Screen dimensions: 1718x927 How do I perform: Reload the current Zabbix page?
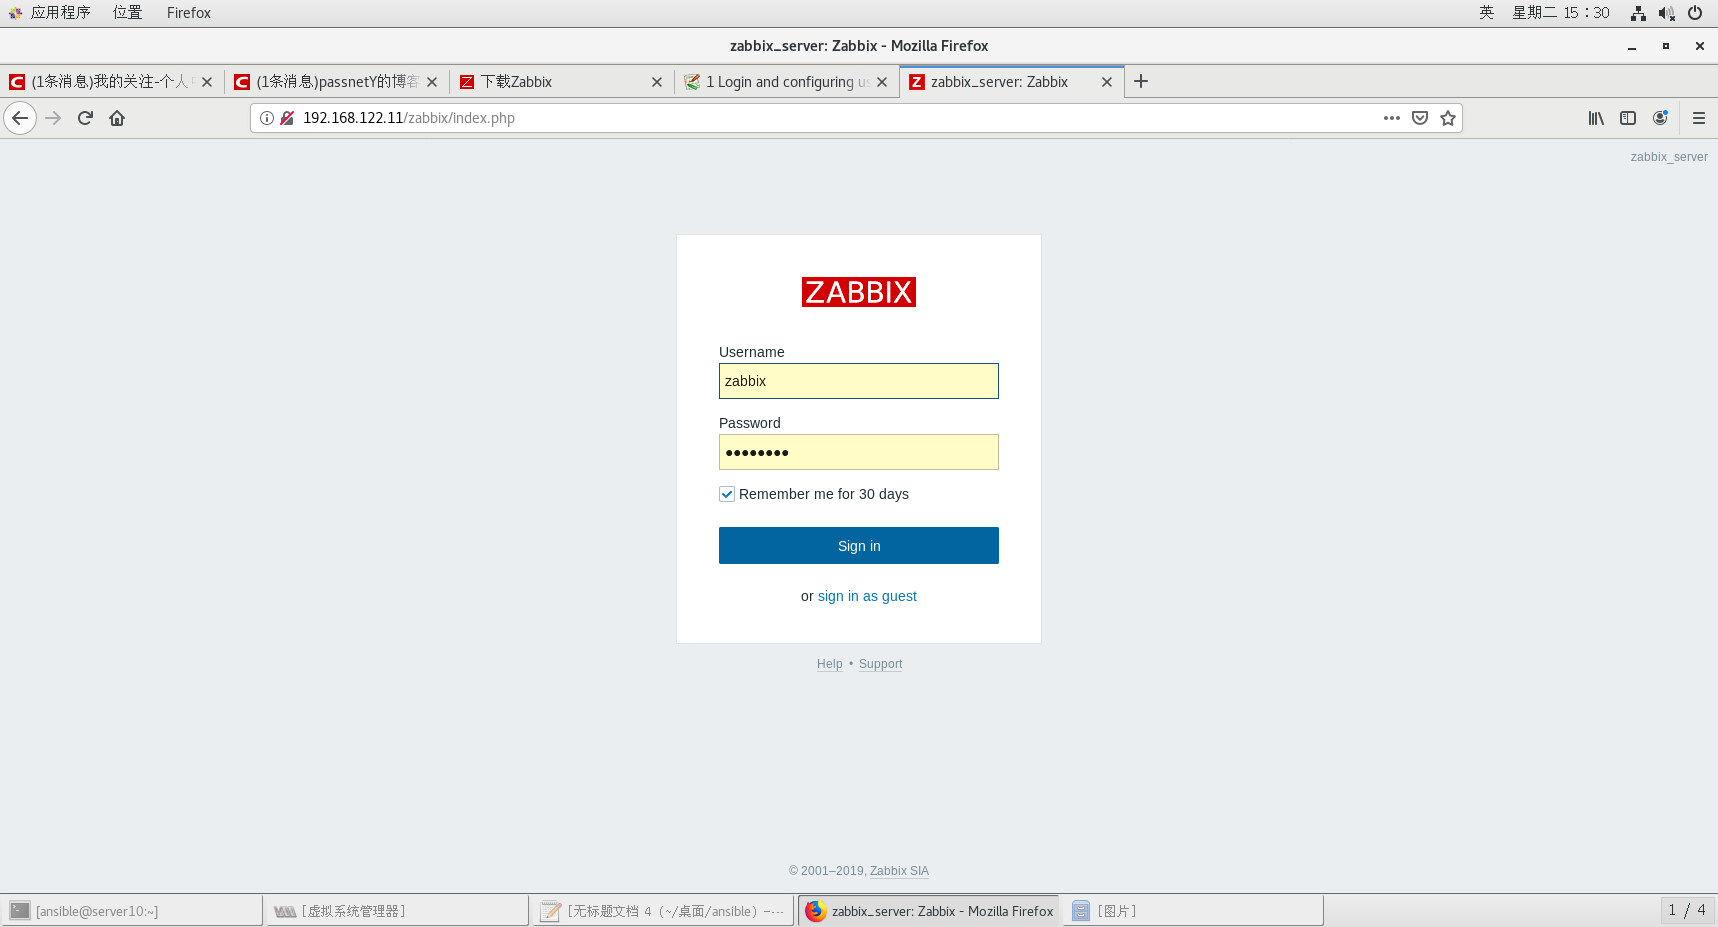tap(85, 118)
